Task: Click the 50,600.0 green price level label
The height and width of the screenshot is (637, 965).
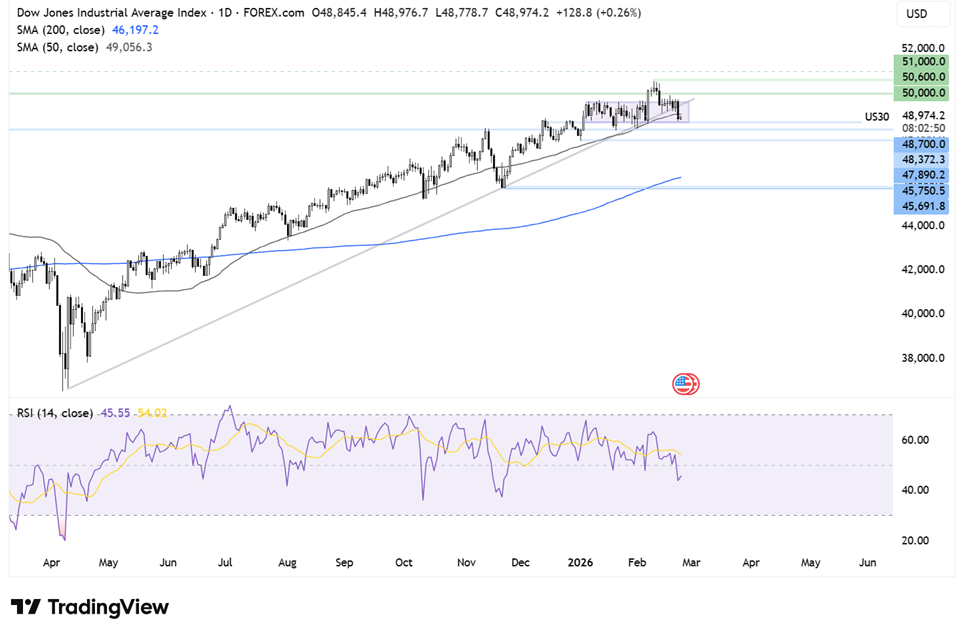Action: [x=921, y=77]
